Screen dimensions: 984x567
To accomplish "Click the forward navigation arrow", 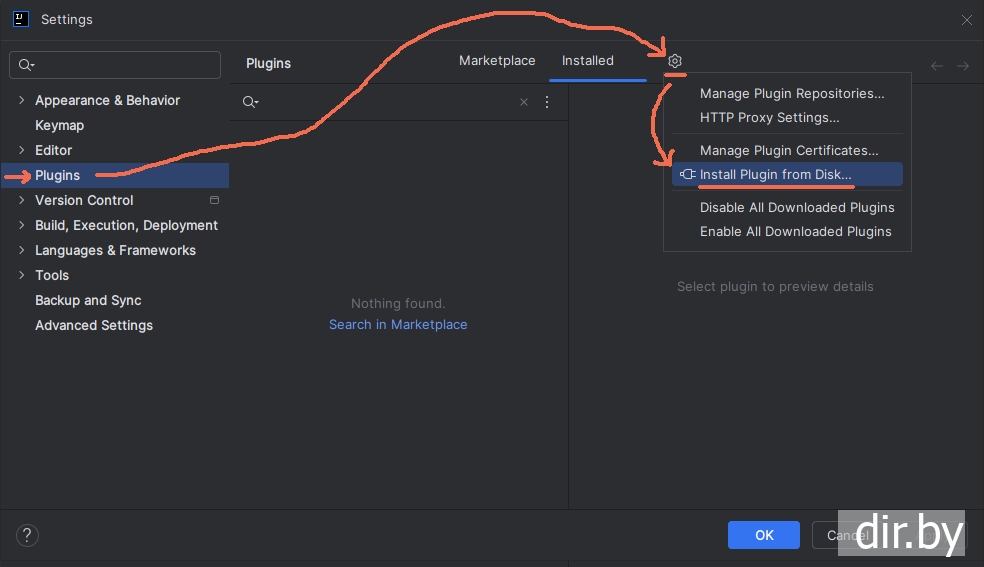I will pos(963,66).
